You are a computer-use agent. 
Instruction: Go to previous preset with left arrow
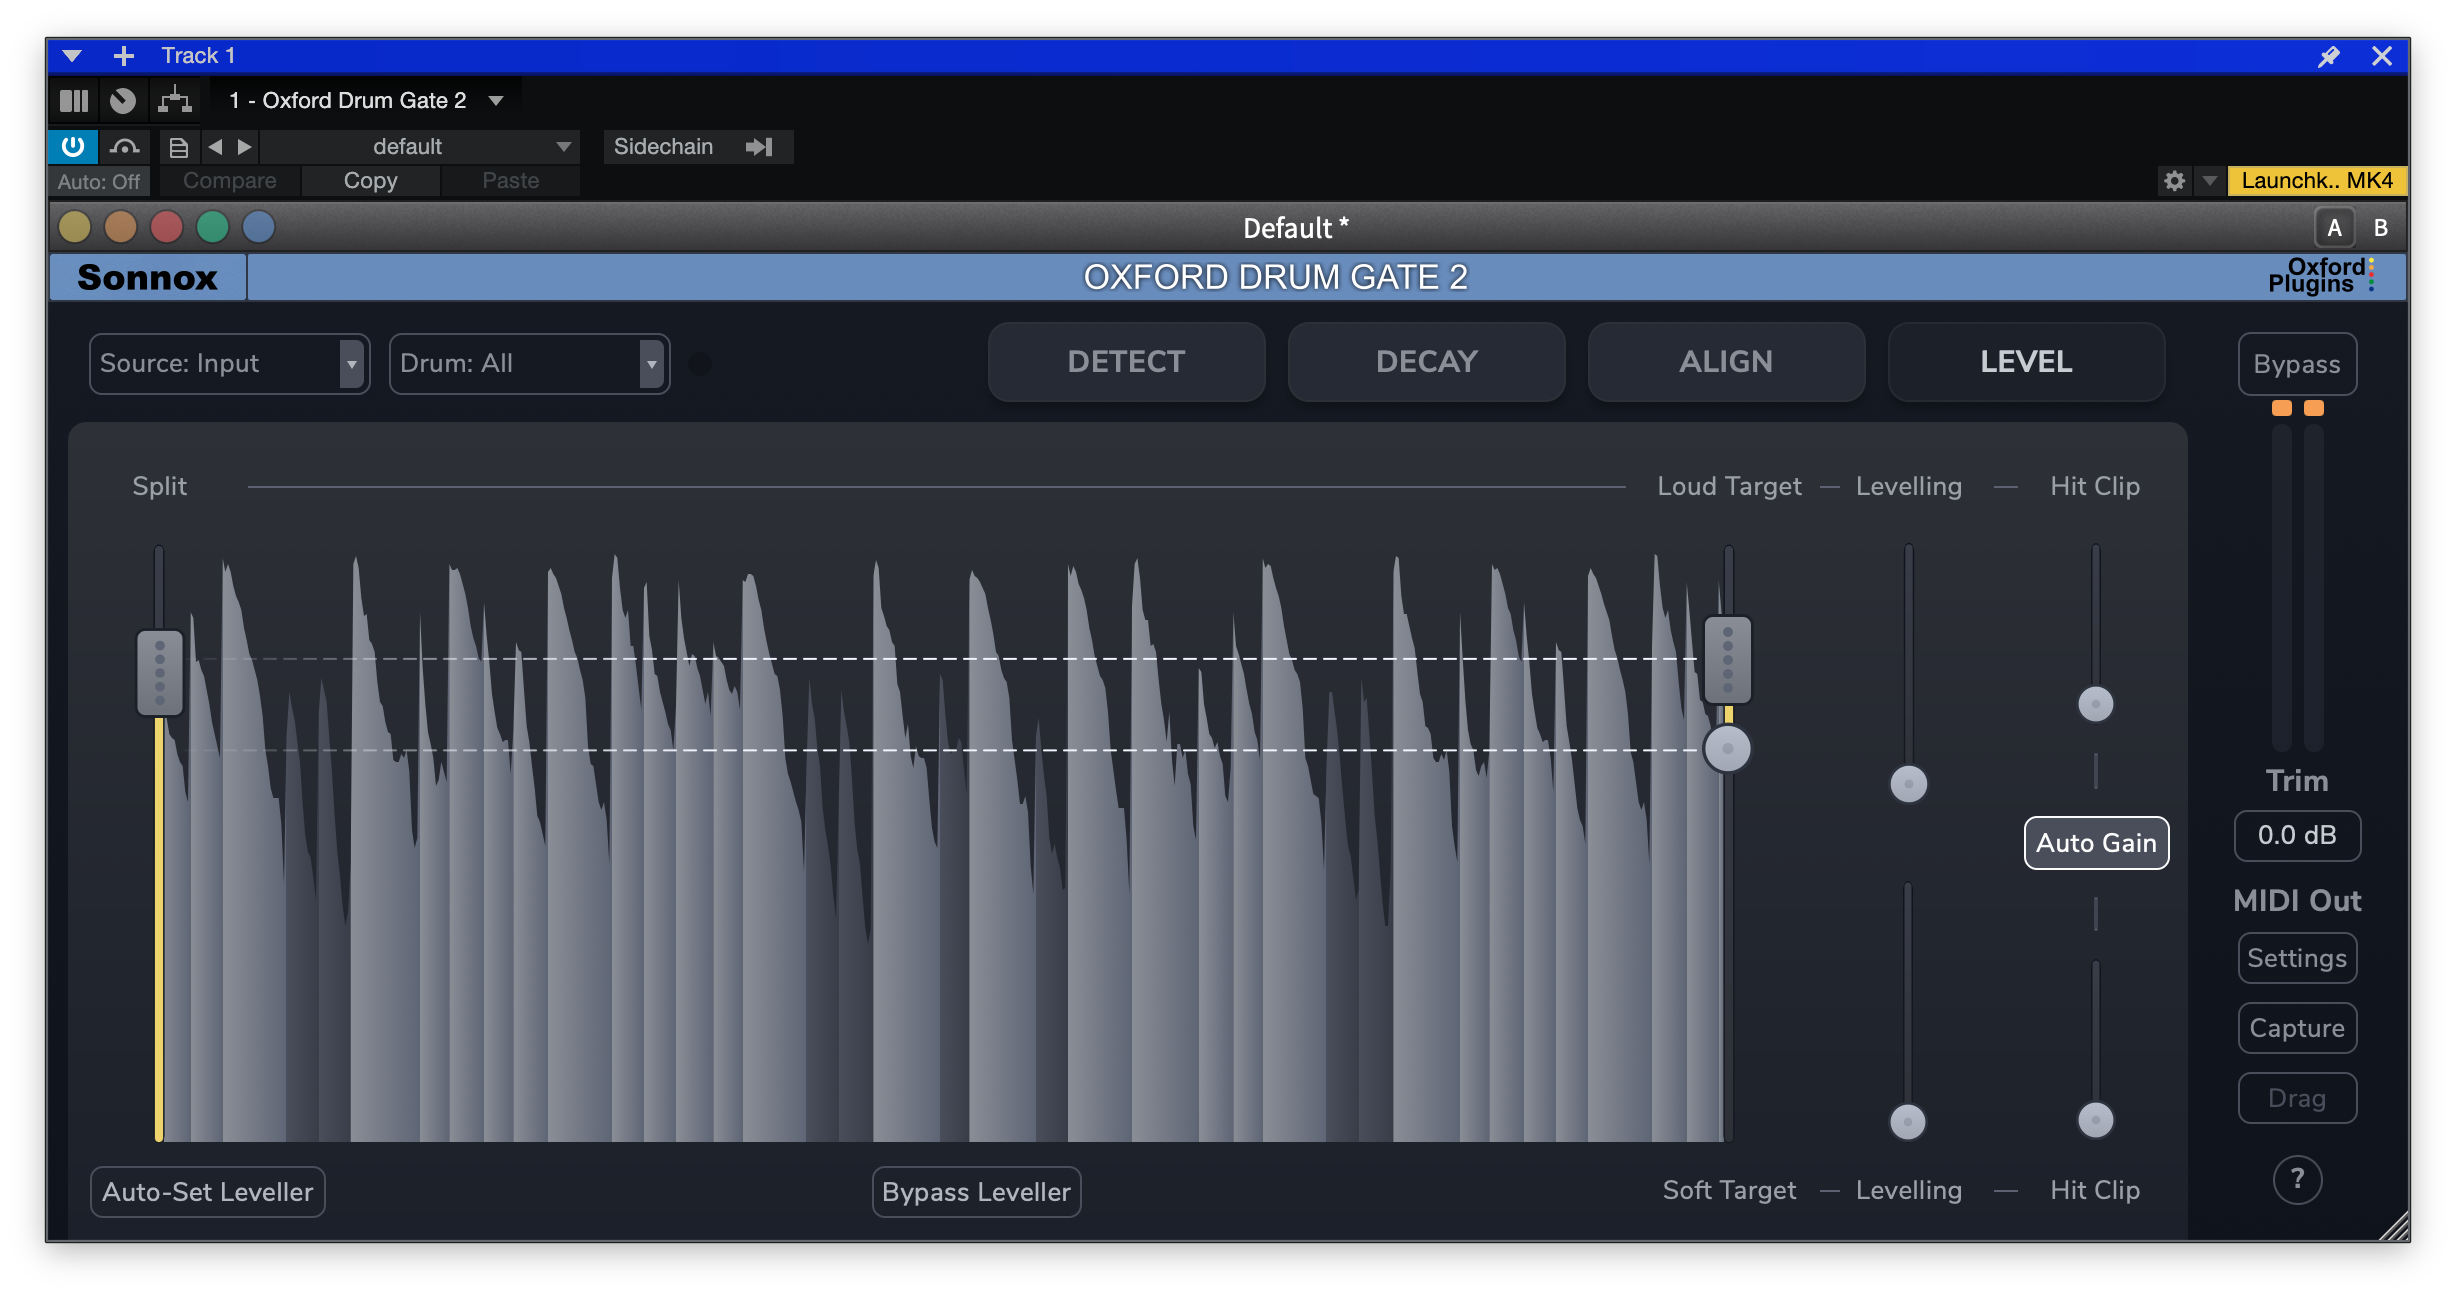215,147
